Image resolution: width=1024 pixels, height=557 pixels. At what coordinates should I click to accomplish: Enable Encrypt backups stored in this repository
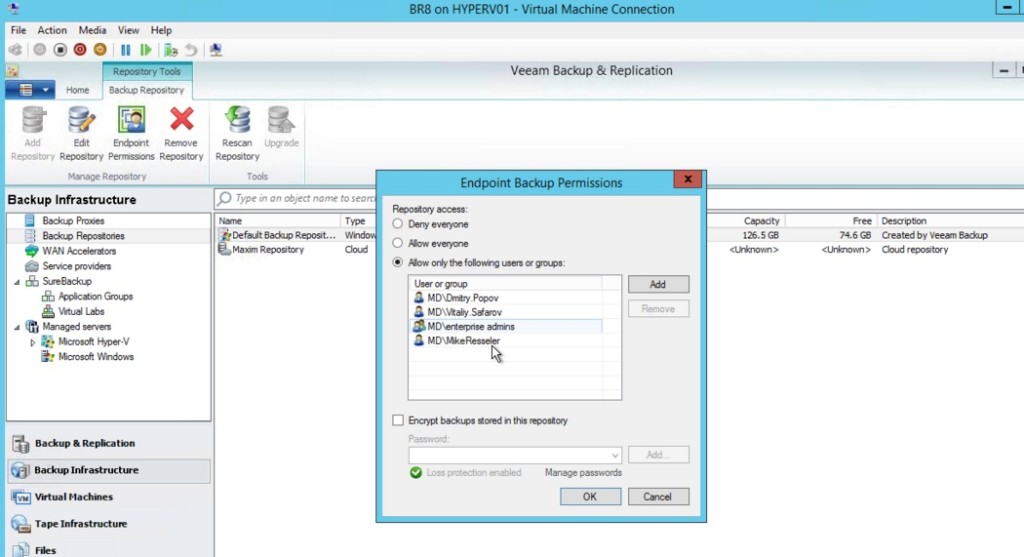tap(398, 421)
